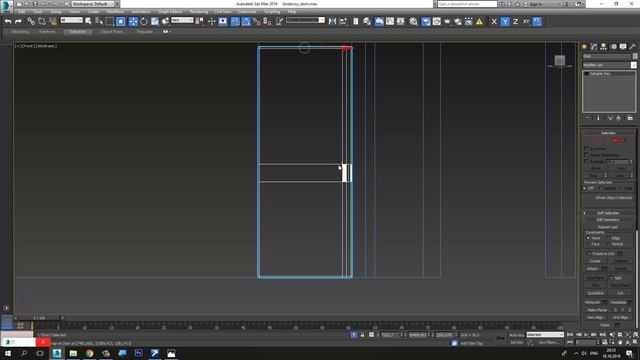The image size is (640, 360).
Task: Click the Align tool icon
Action: coord(343,21)
